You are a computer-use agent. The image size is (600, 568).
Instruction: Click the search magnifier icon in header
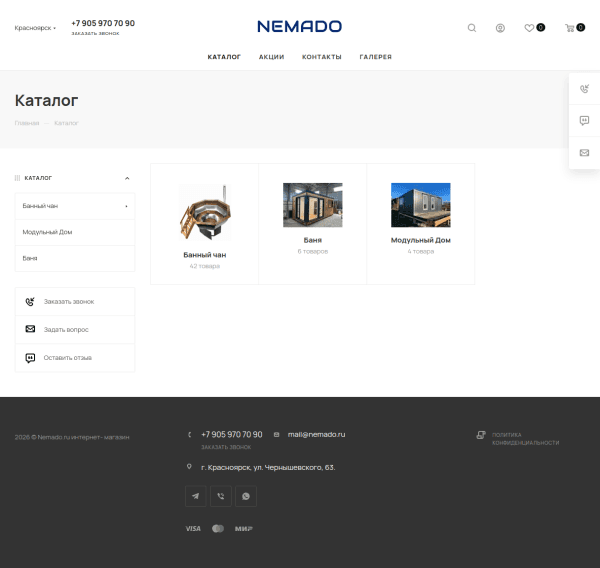pyautogui.click(x=472, y=28)
